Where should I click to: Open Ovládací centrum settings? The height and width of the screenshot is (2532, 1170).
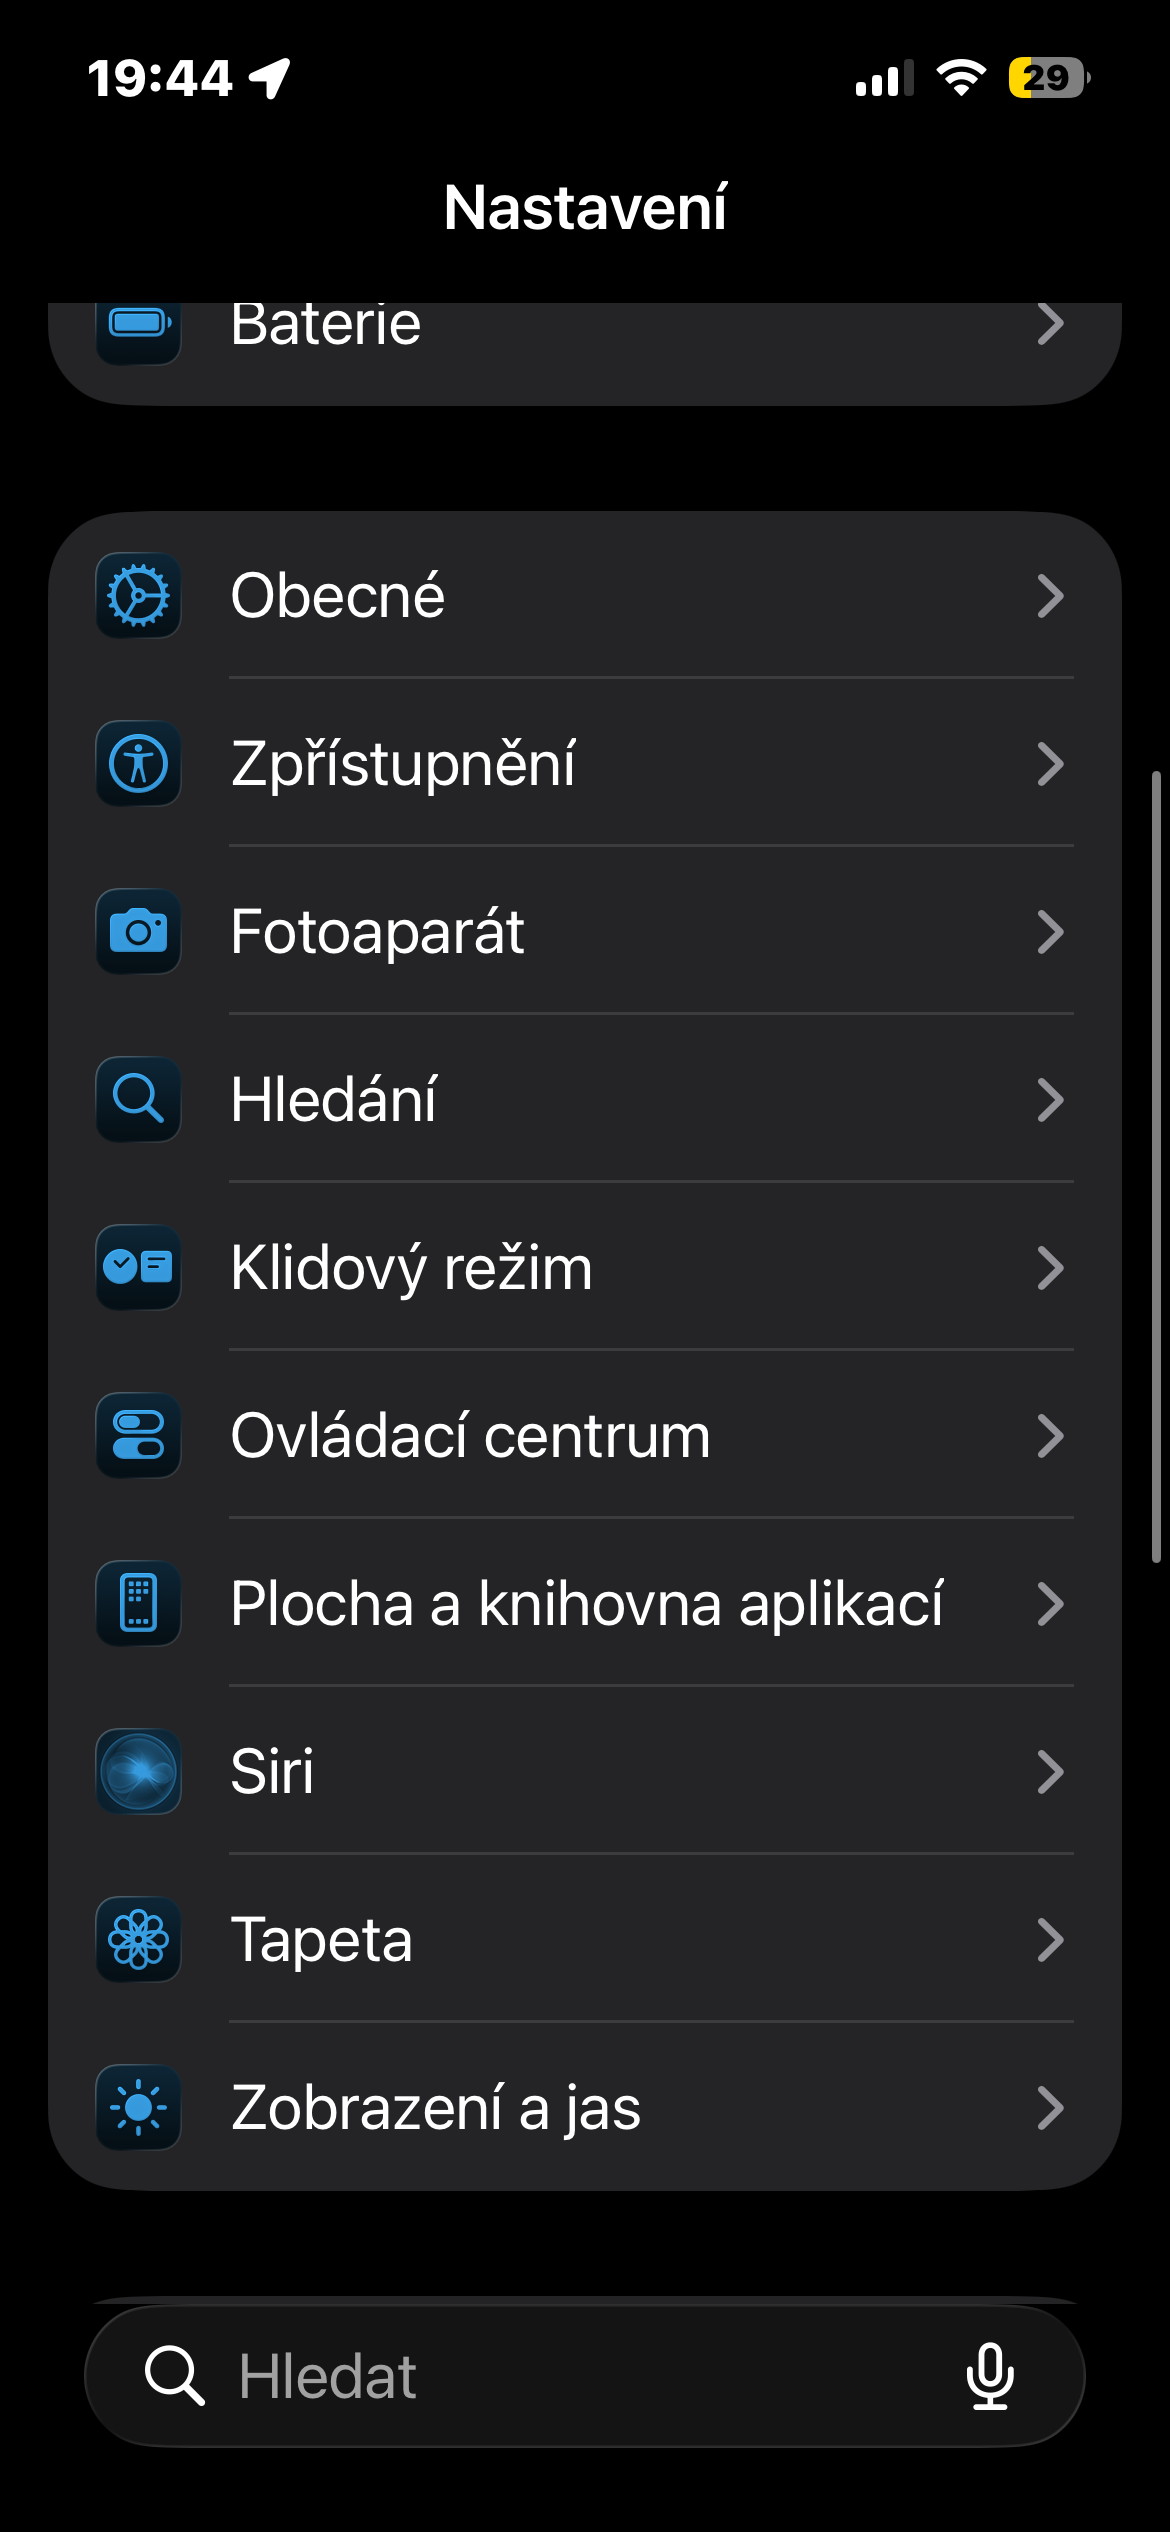coord(470,1436)
